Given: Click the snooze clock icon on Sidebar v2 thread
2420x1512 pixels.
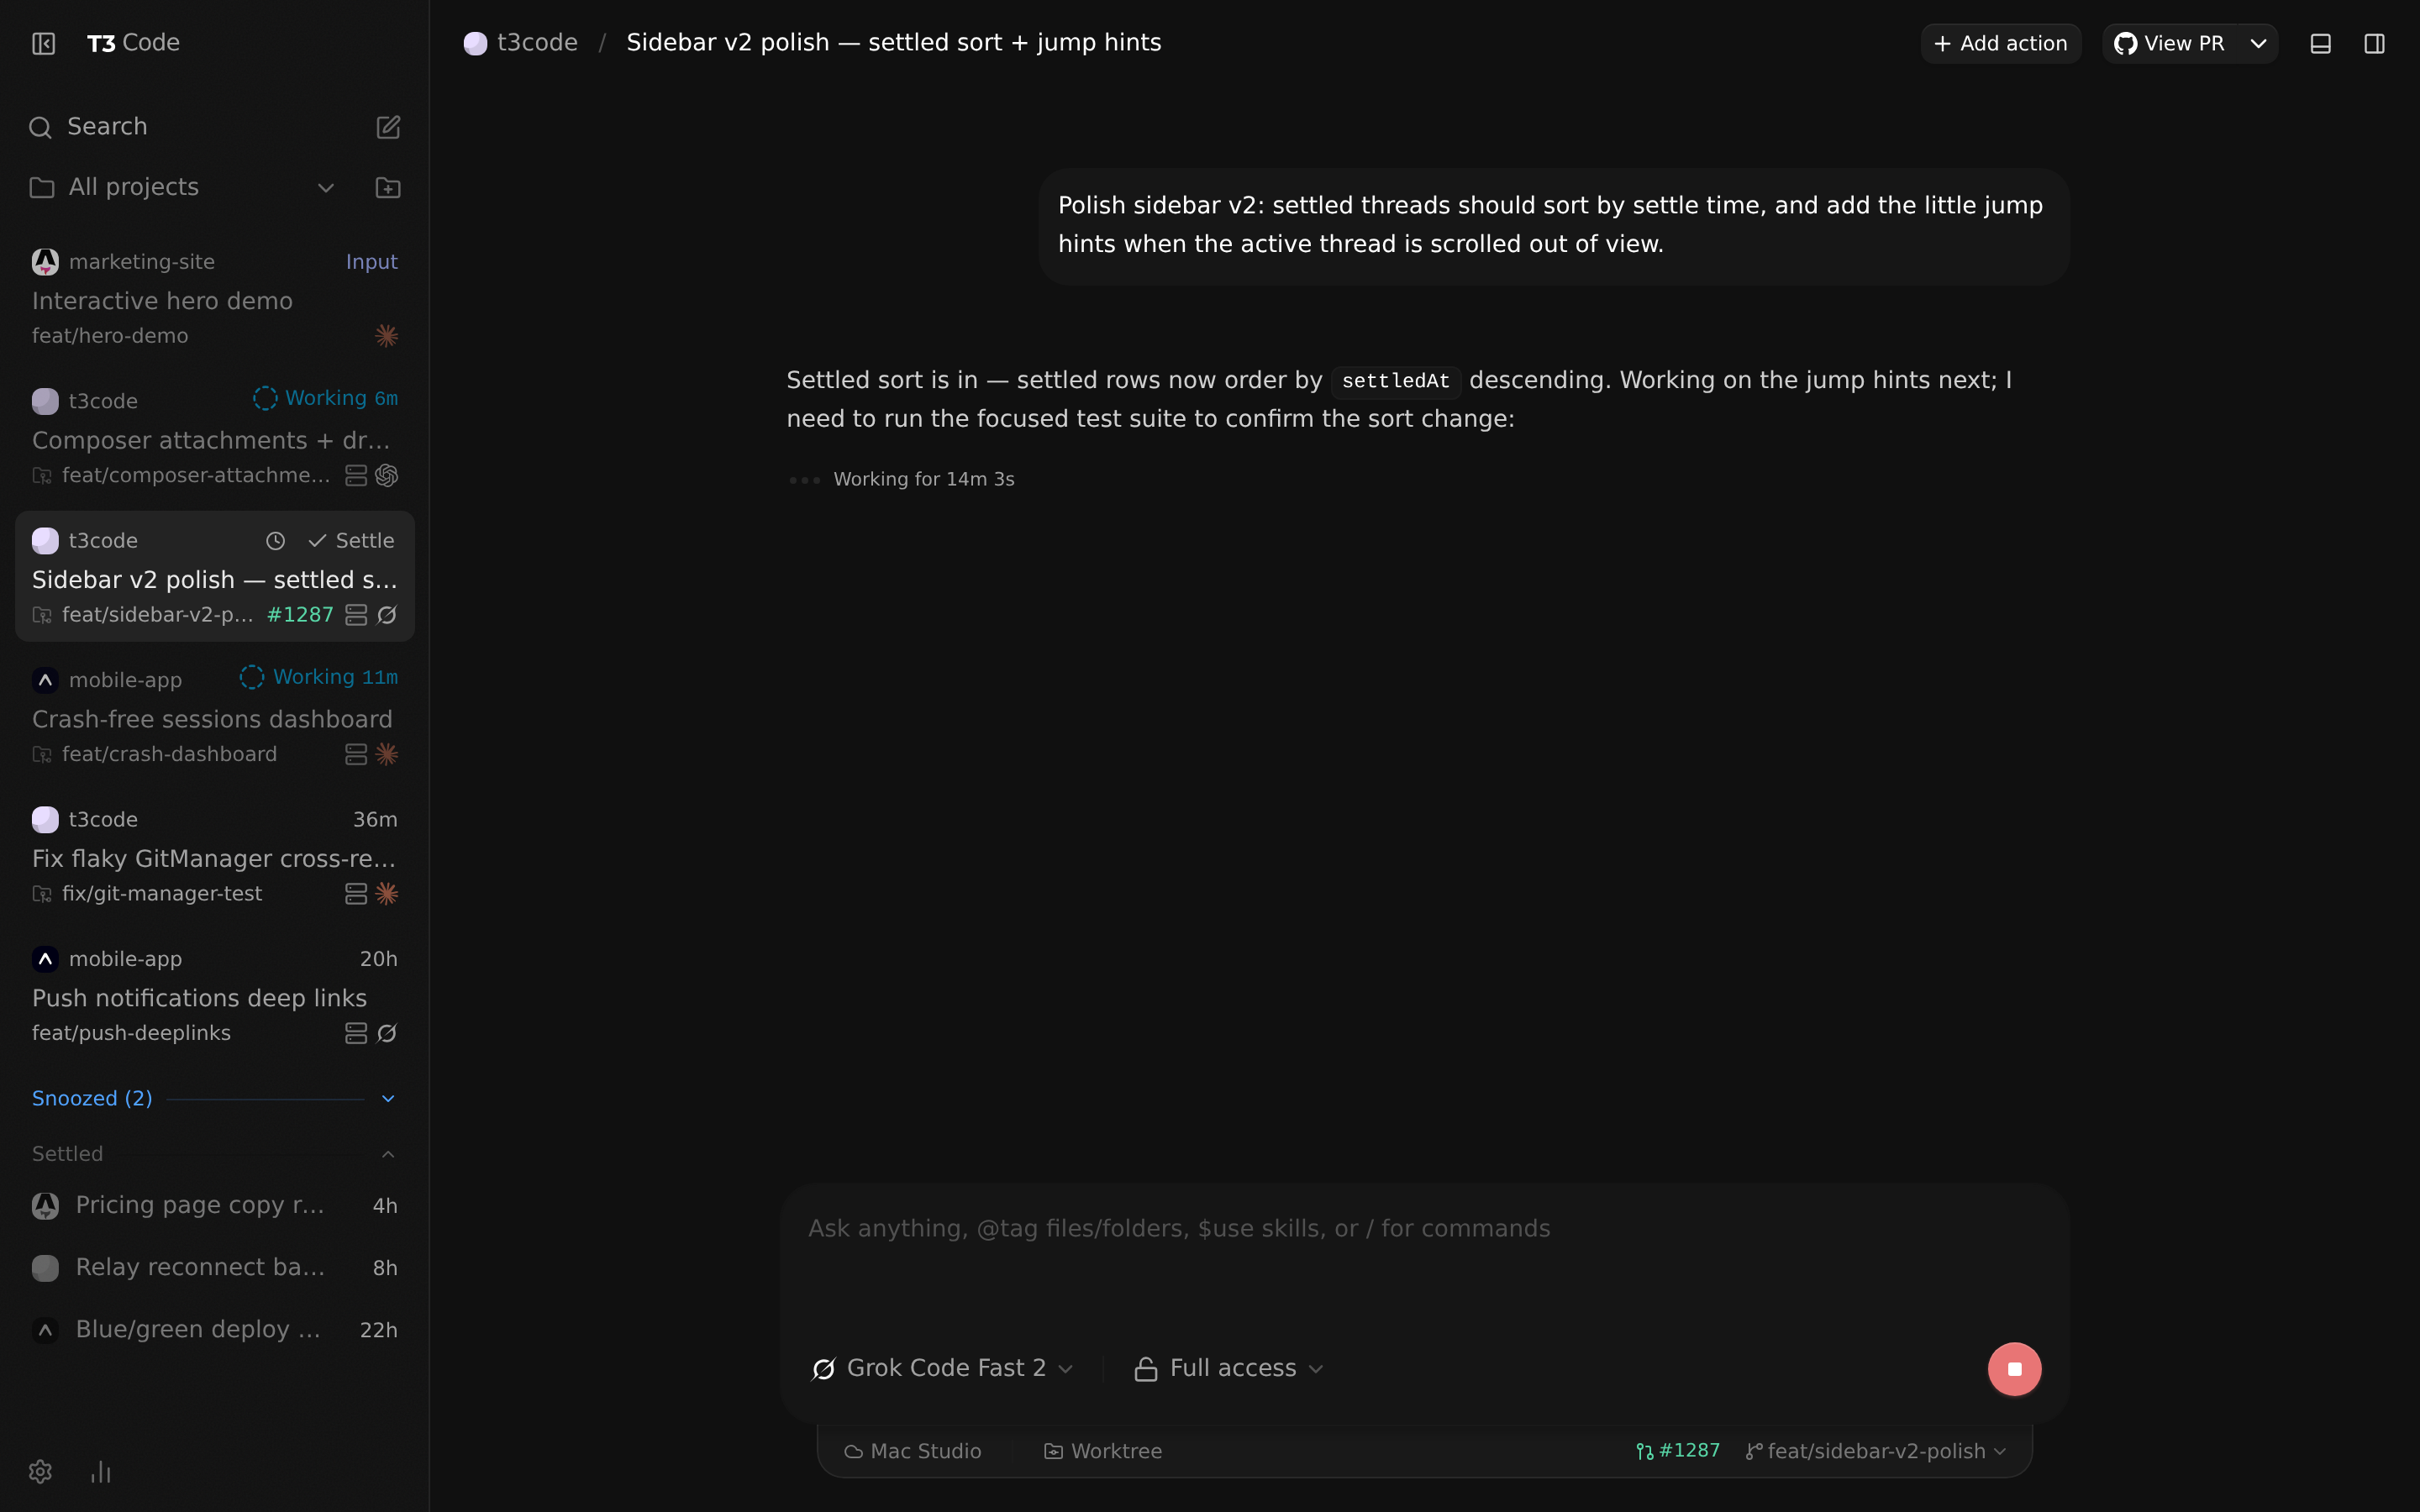Looking at the screenshot, I should click(276, 541).
